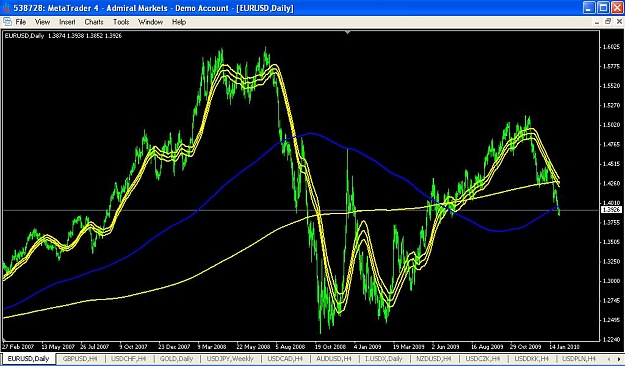Click the current price label 1.3926

610,209
